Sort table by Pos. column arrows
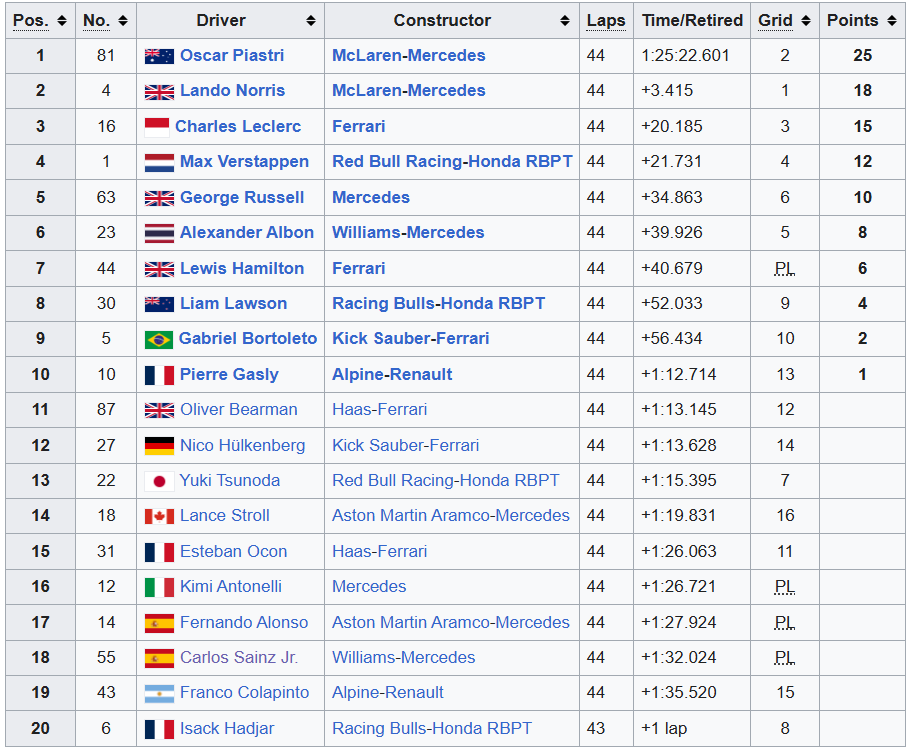This screenshot has width=907, height=747. (x=62, y=21)
